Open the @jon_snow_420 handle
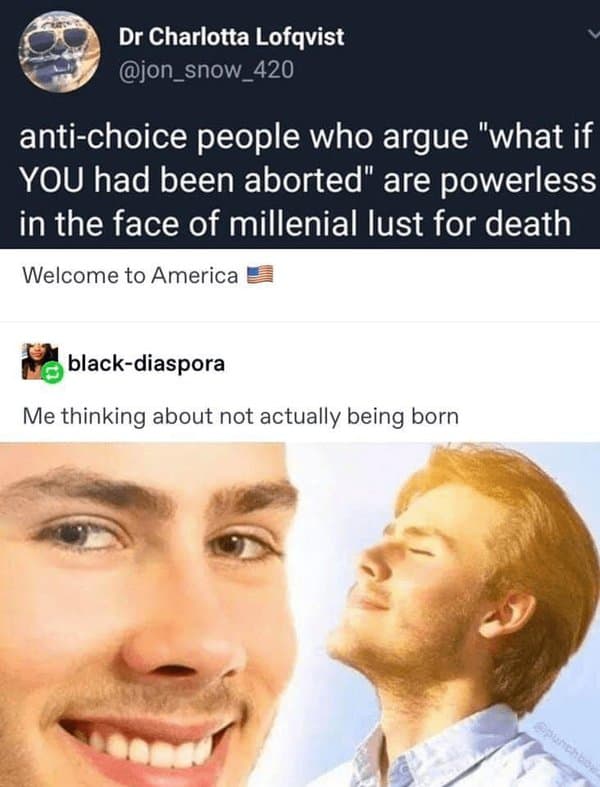Image resolution: width=600 pixels, height=787 pixels. [x=205, y=70]
